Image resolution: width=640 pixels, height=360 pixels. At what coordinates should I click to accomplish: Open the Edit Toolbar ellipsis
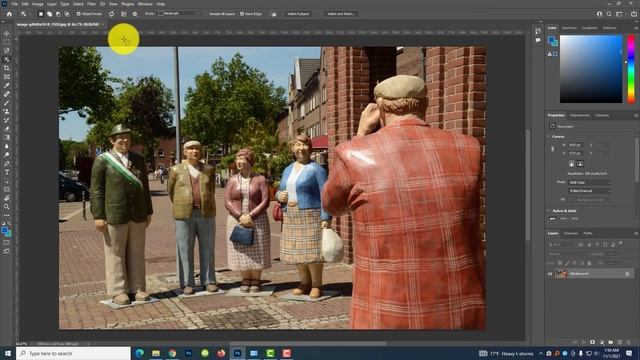pos(7,215)
